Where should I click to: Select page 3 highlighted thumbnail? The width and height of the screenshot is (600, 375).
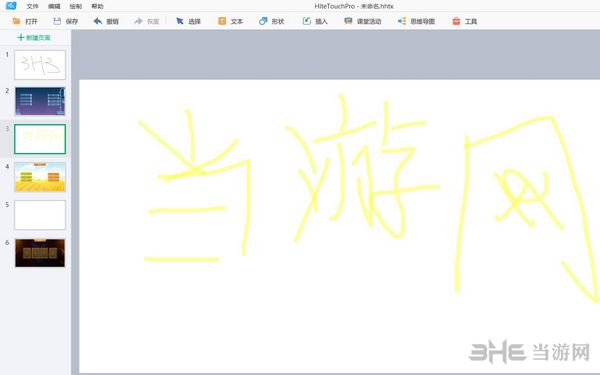tap(40, 139)
